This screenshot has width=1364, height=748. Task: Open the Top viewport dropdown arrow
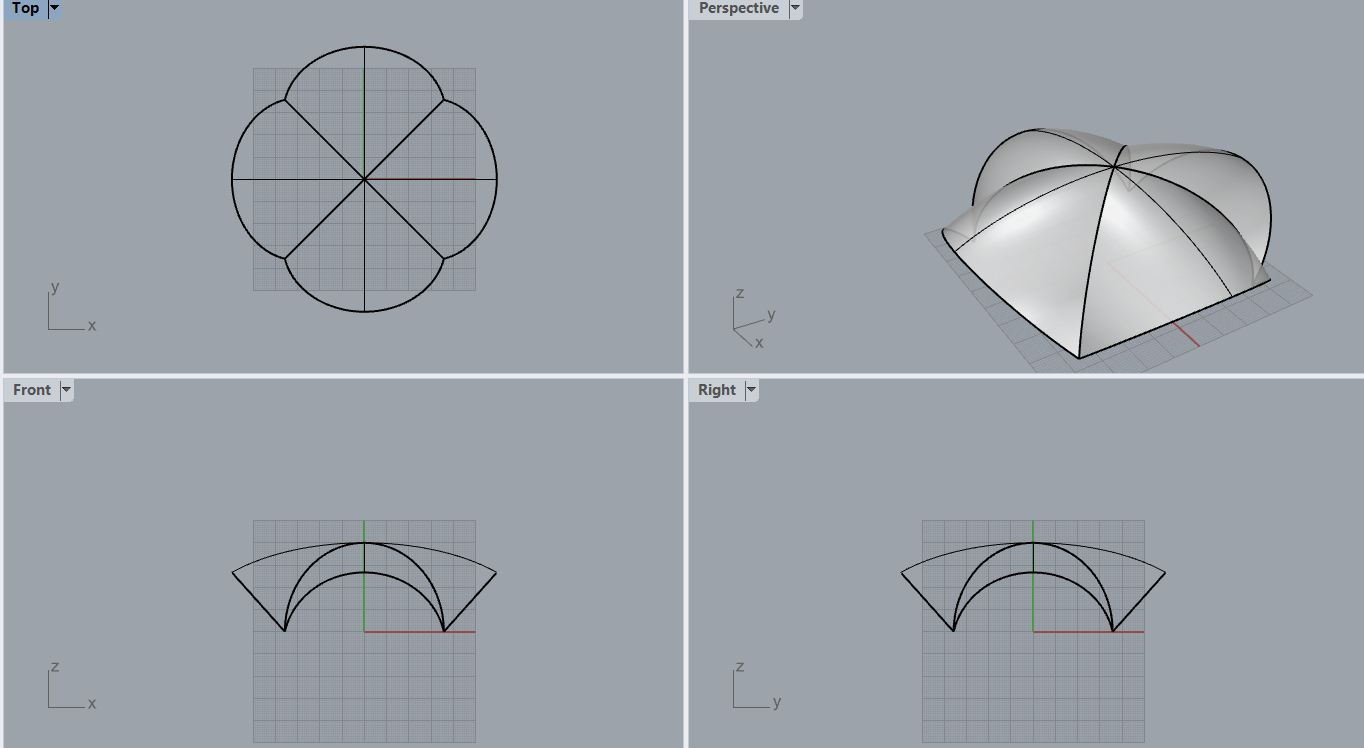click(54, 8)
